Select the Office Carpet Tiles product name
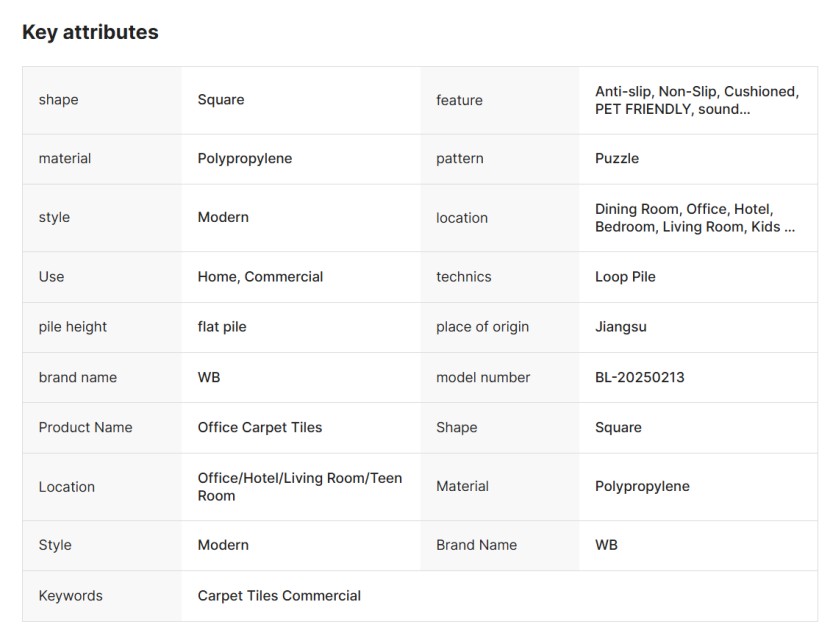The width and height of the screenshot is (830, 638). coord(260,427)
